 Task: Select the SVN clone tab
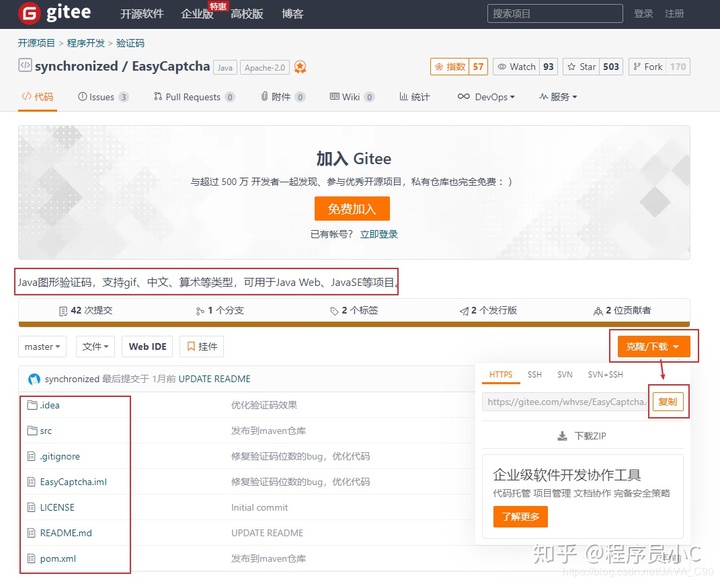click(565, 375)
